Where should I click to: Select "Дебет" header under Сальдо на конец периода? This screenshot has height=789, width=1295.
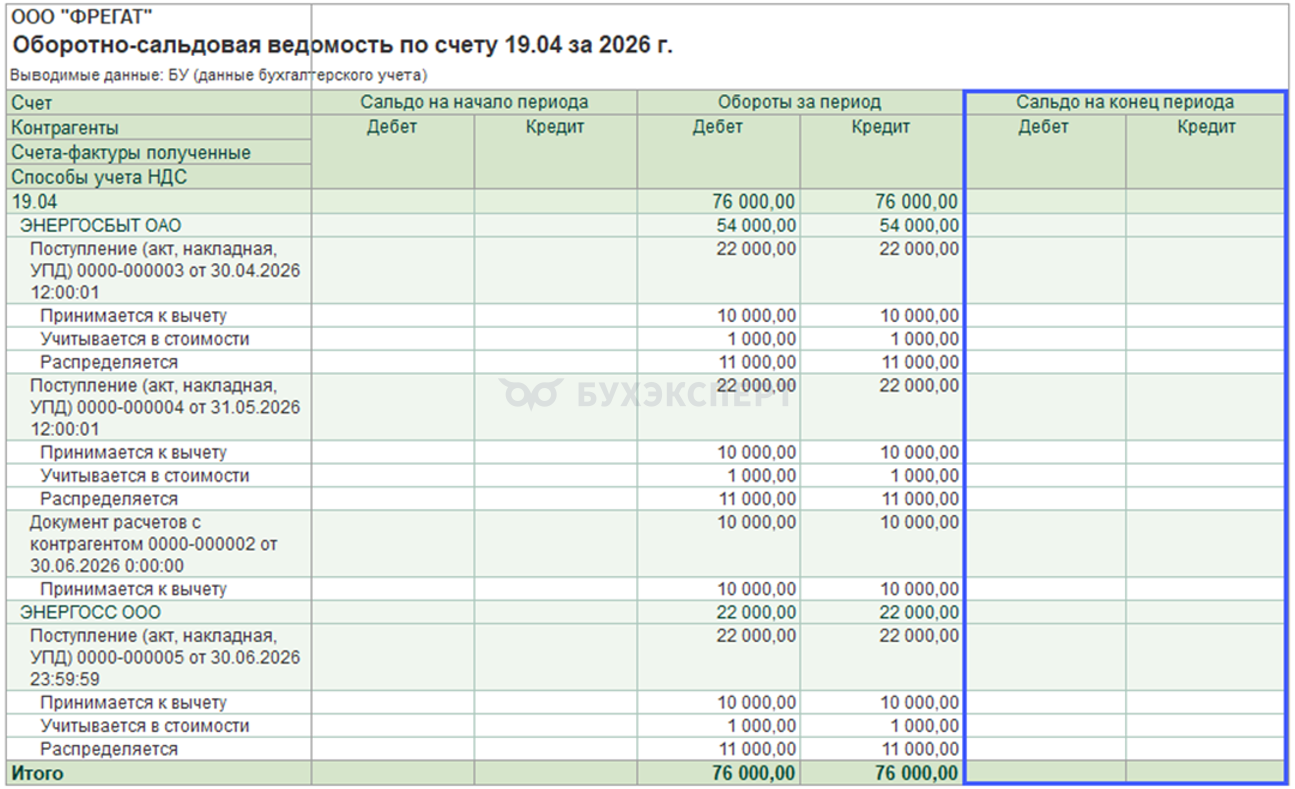point(1044,127)
